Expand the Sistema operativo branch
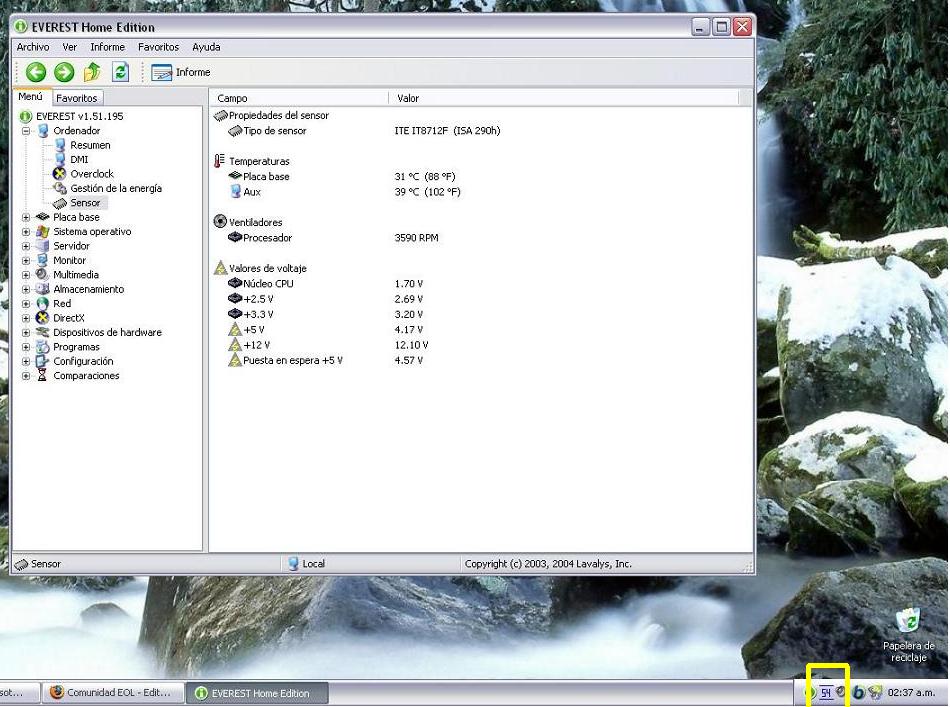The height and width of the screenshot is (707, 950). pyautogui.click(x=26, y=231)
